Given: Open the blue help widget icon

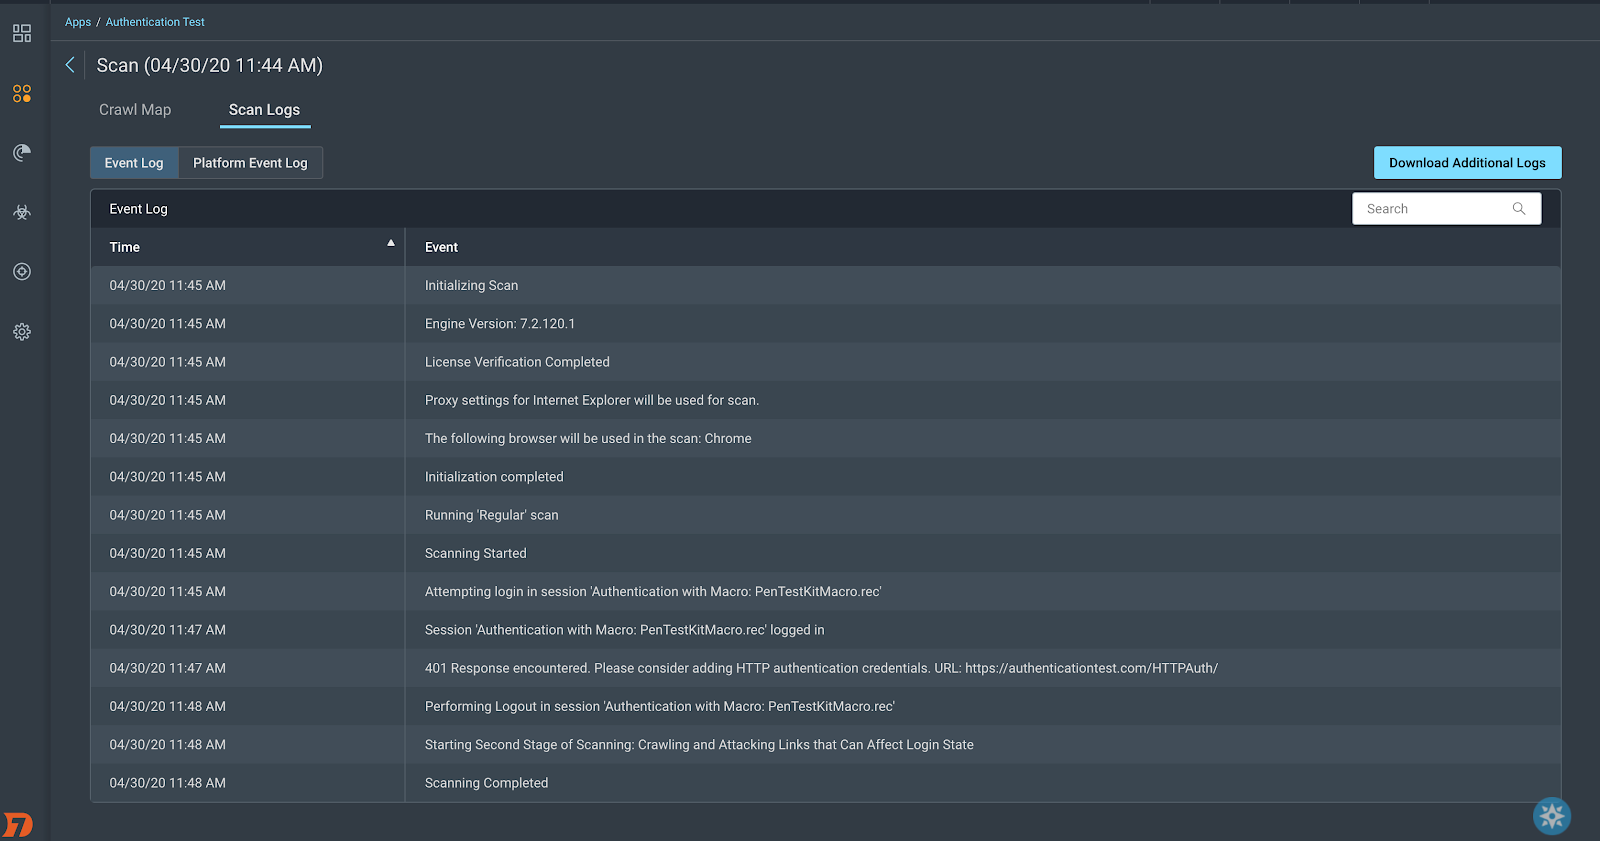Looking at the screenshot, I should (1552, 816).
